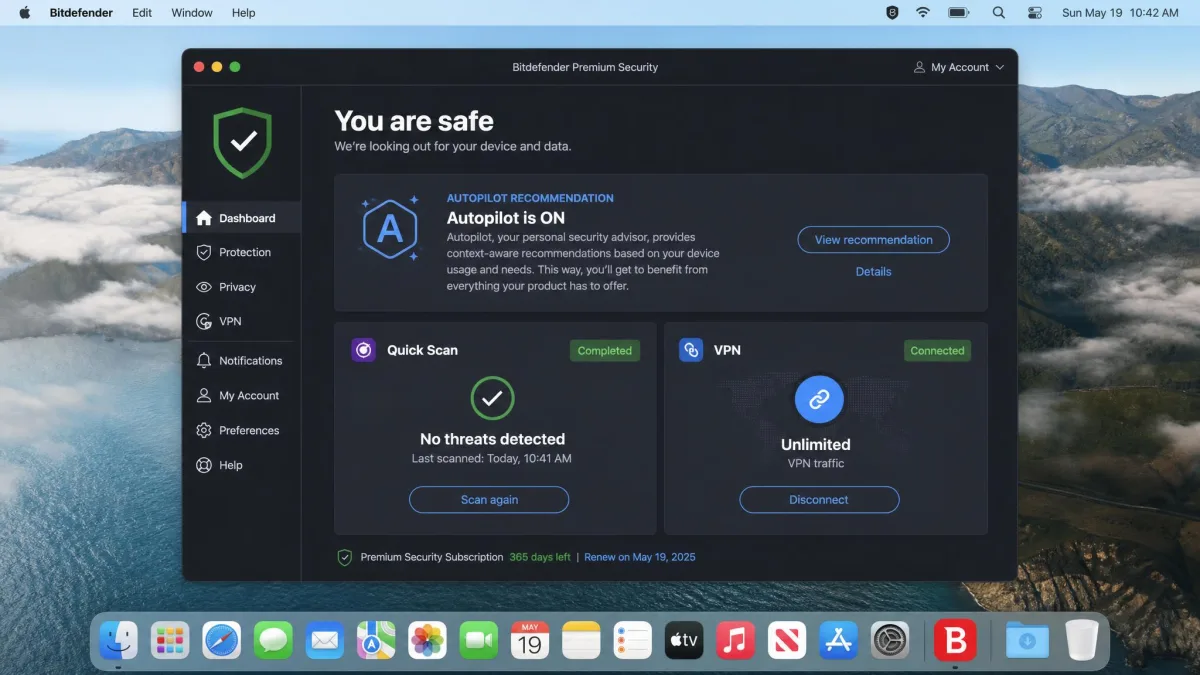Open Finder from the Dock
The width and height of the screenshot is (1200, 675).
(x=119, y=640)
